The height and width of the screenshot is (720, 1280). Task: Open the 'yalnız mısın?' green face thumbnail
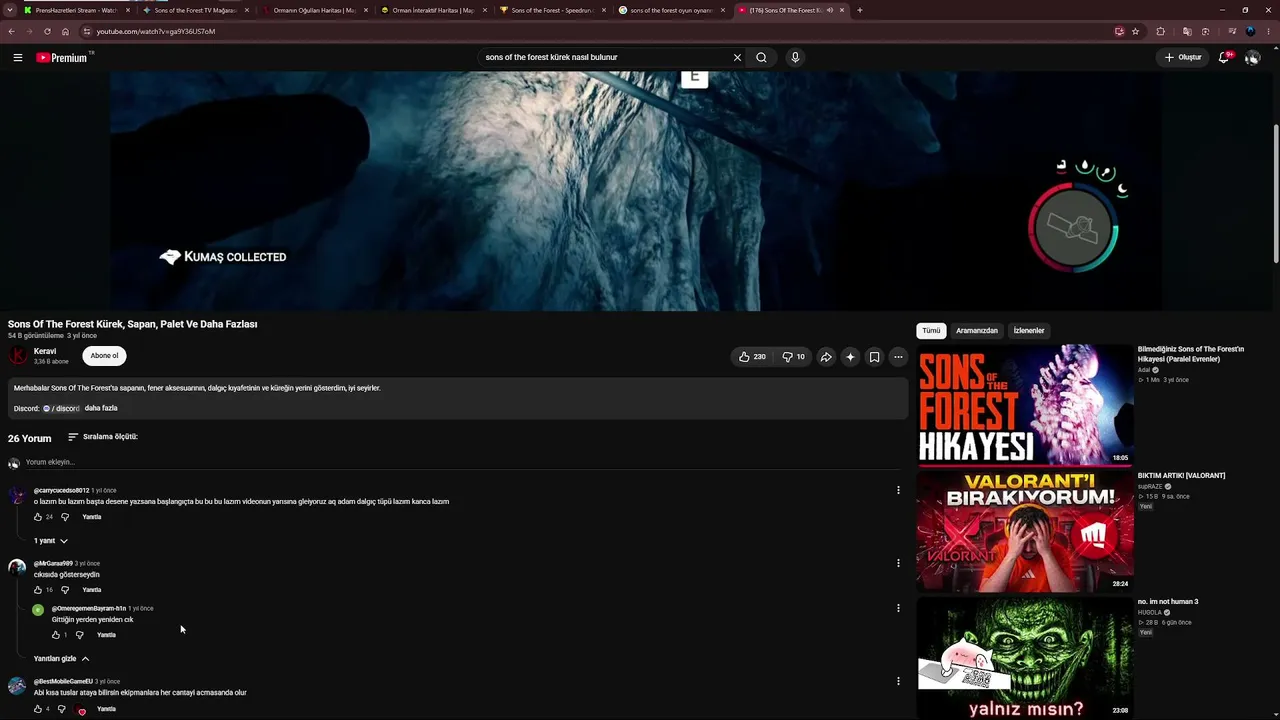click(1025, 657)
